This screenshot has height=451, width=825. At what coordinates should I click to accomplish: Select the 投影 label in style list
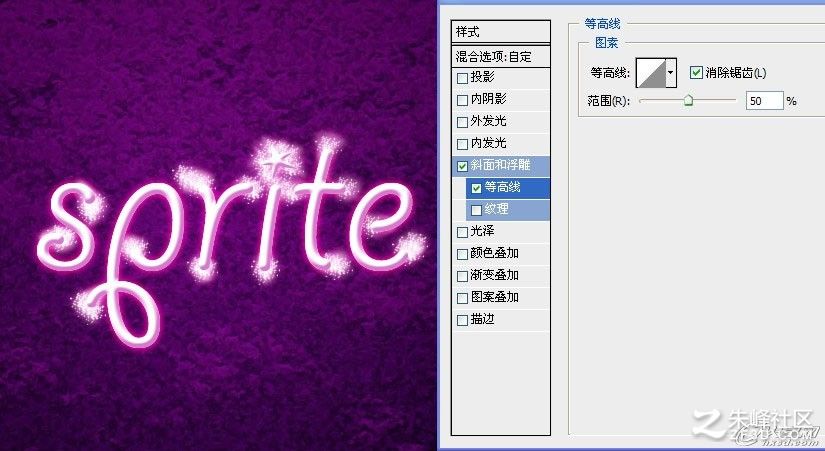482,77
